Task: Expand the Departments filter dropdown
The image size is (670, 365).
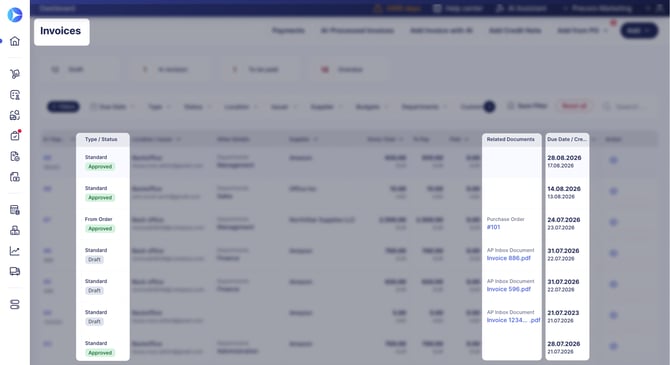Action: point(424,106)
